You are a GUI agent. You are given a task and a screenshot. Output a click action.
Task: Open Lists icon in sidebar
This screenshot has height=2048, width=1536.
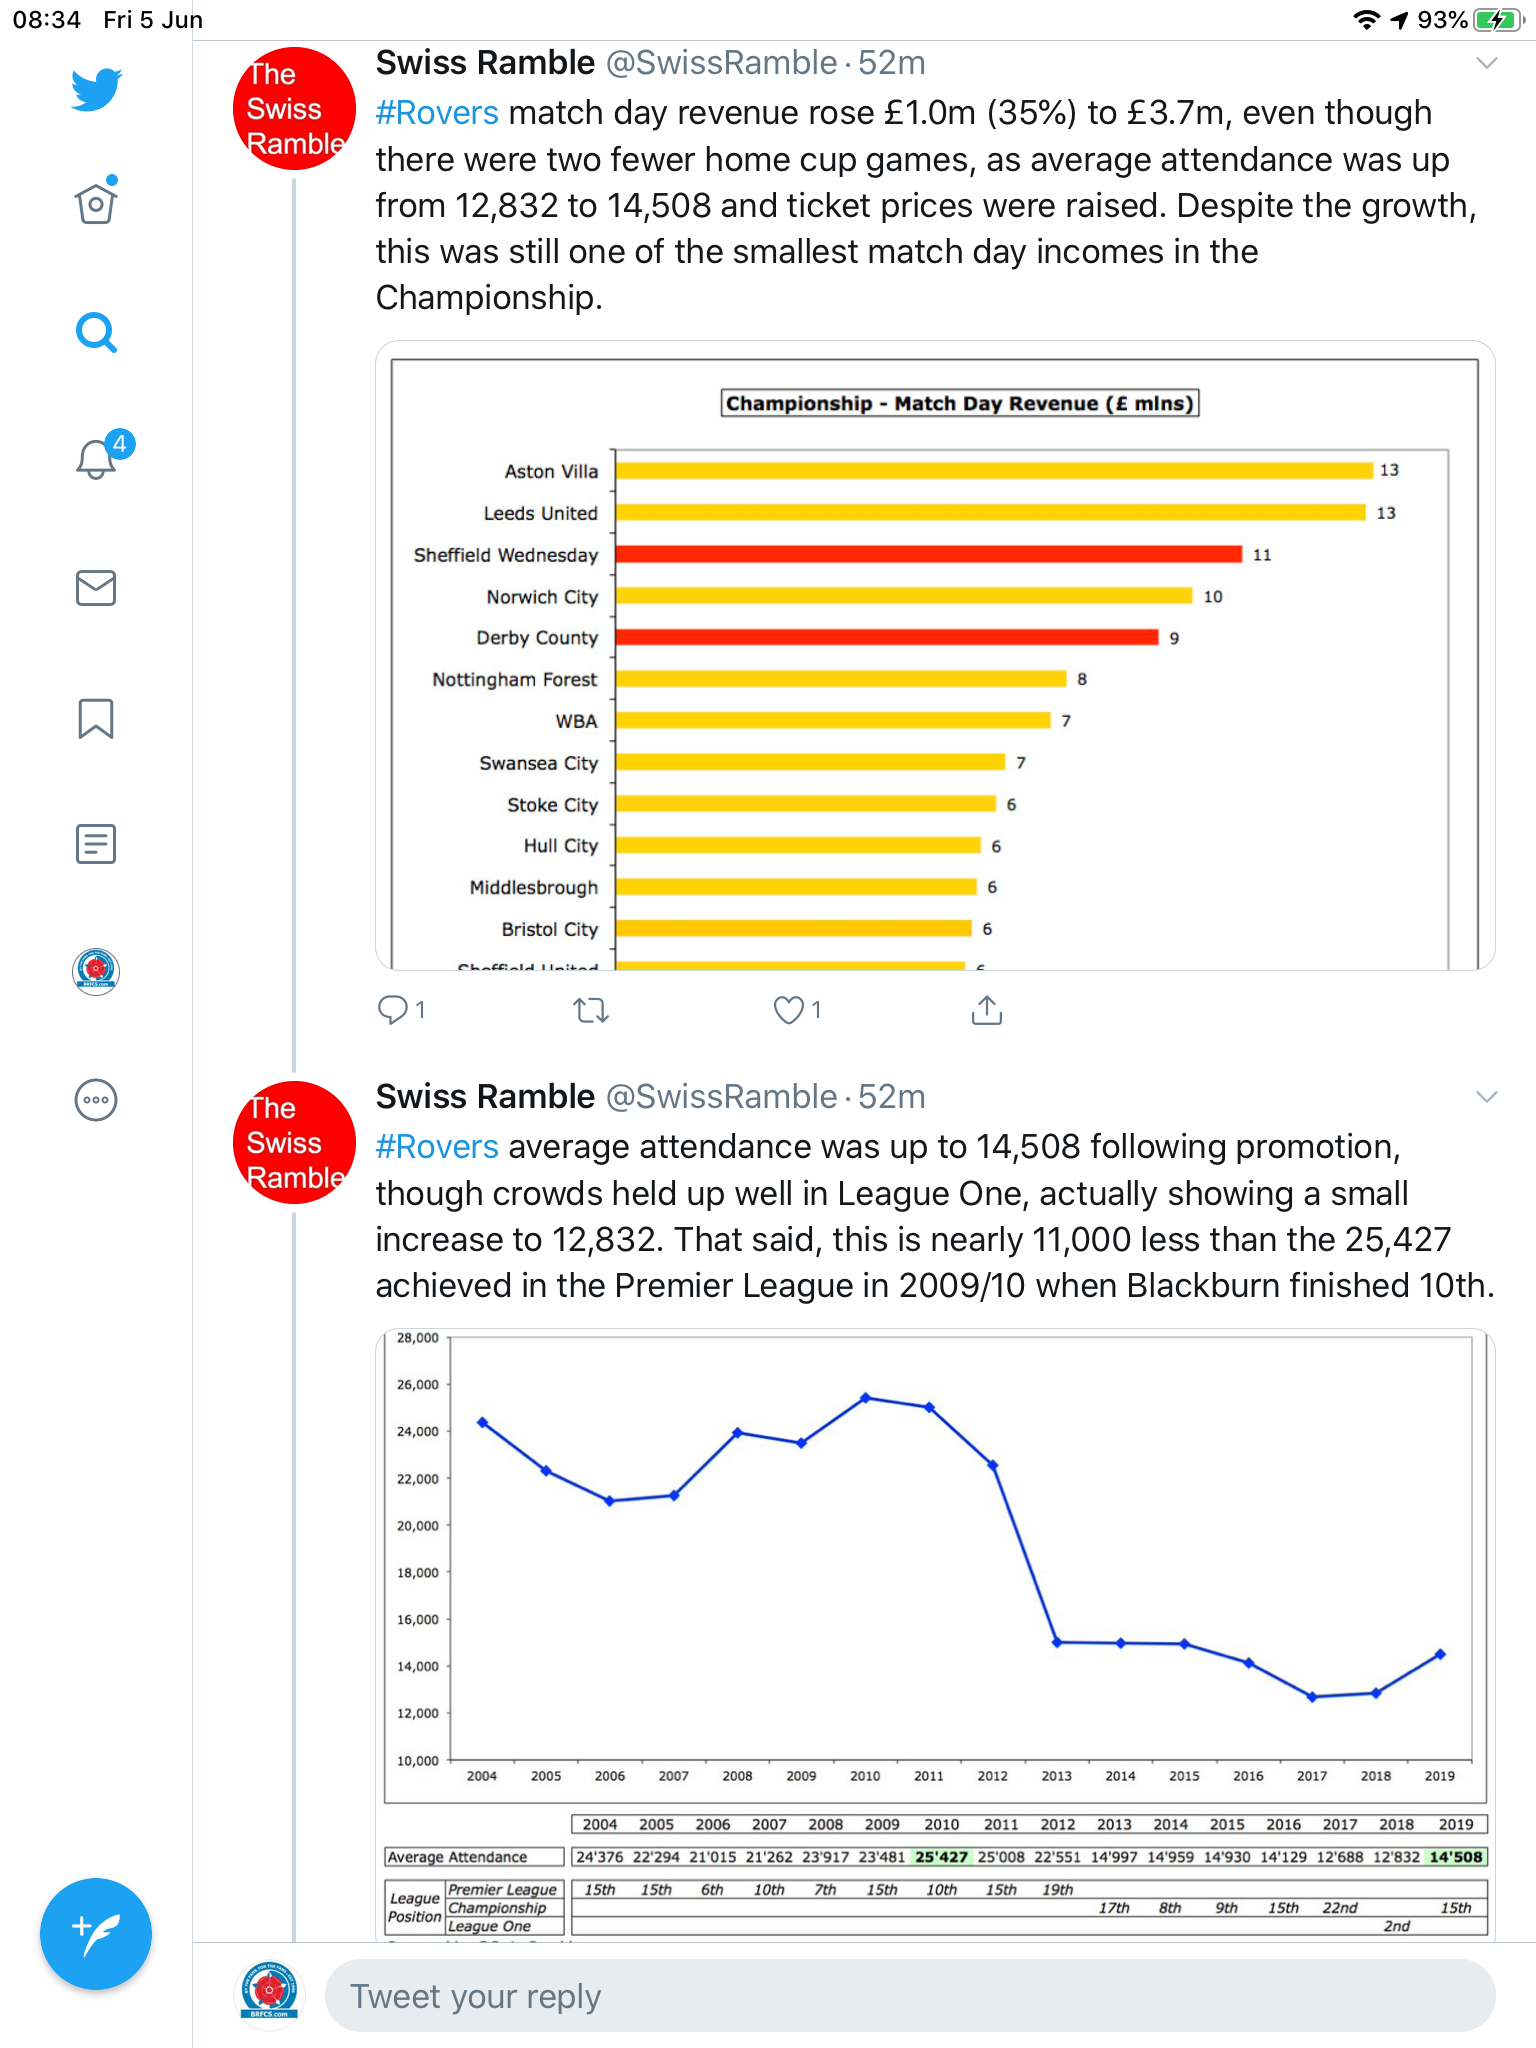coord(96,844)
